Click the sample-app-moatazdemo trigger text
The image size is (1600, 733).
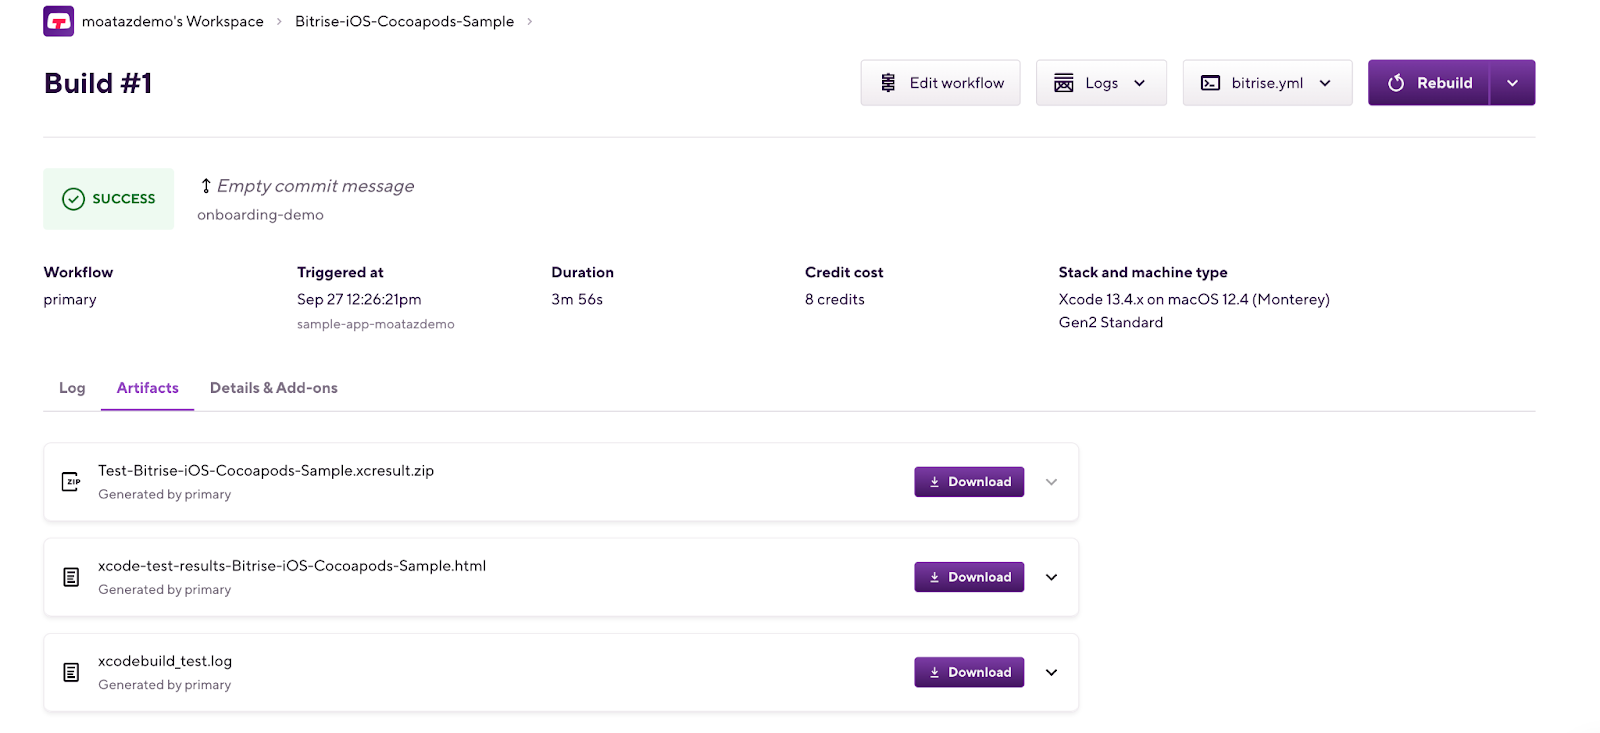375,324
